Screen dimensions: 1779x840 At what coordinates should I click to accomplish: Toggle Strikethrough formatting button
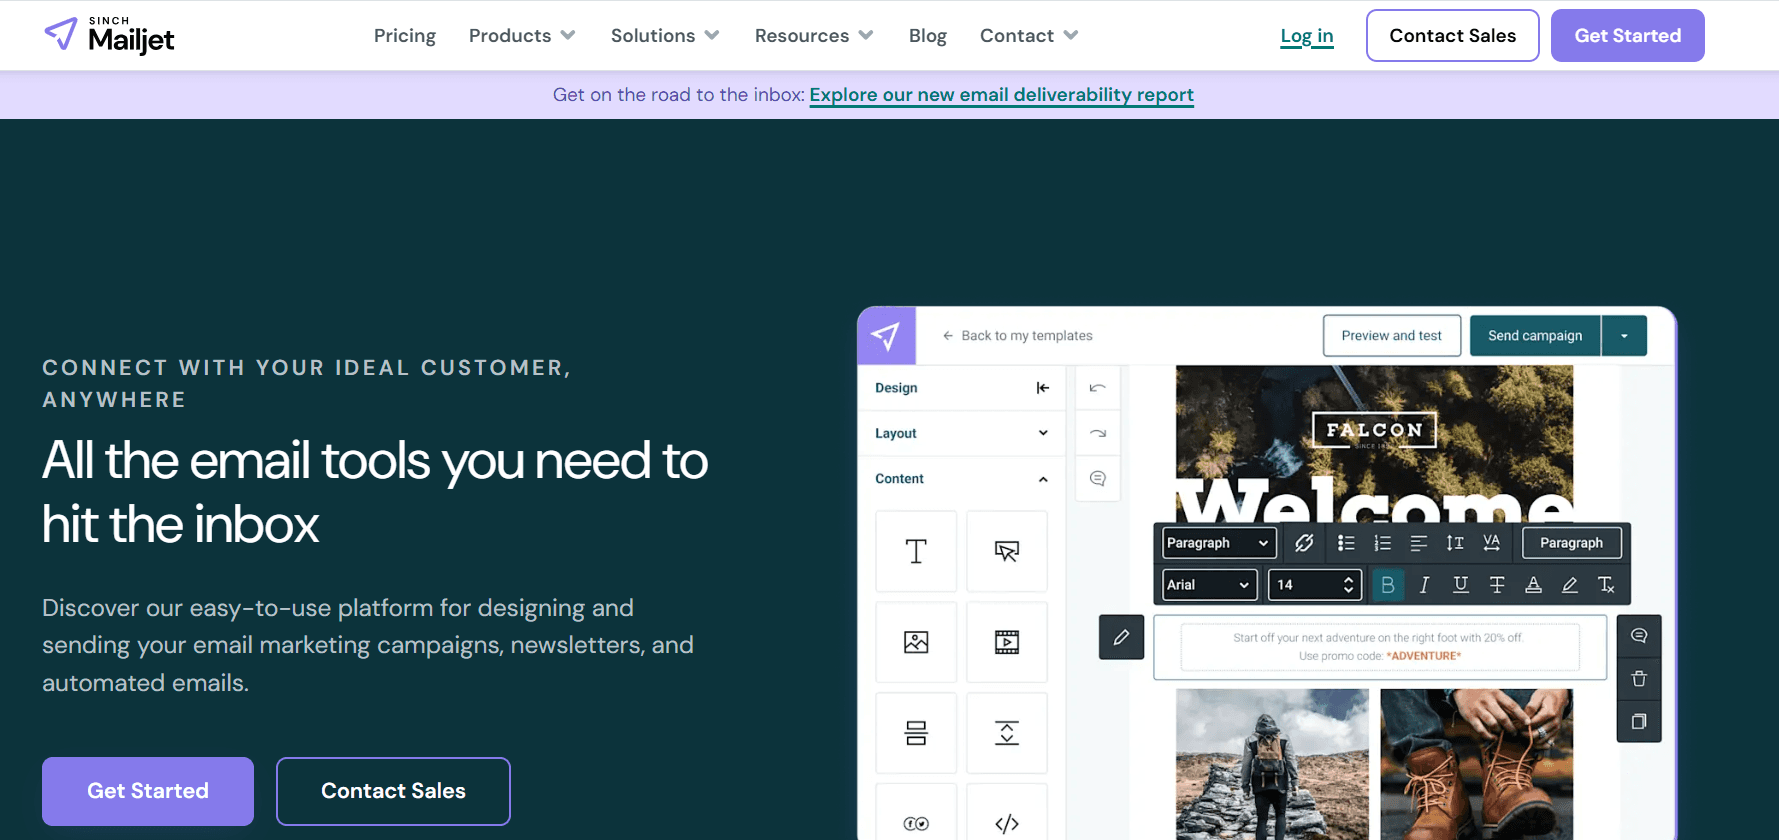point(1497,585)
